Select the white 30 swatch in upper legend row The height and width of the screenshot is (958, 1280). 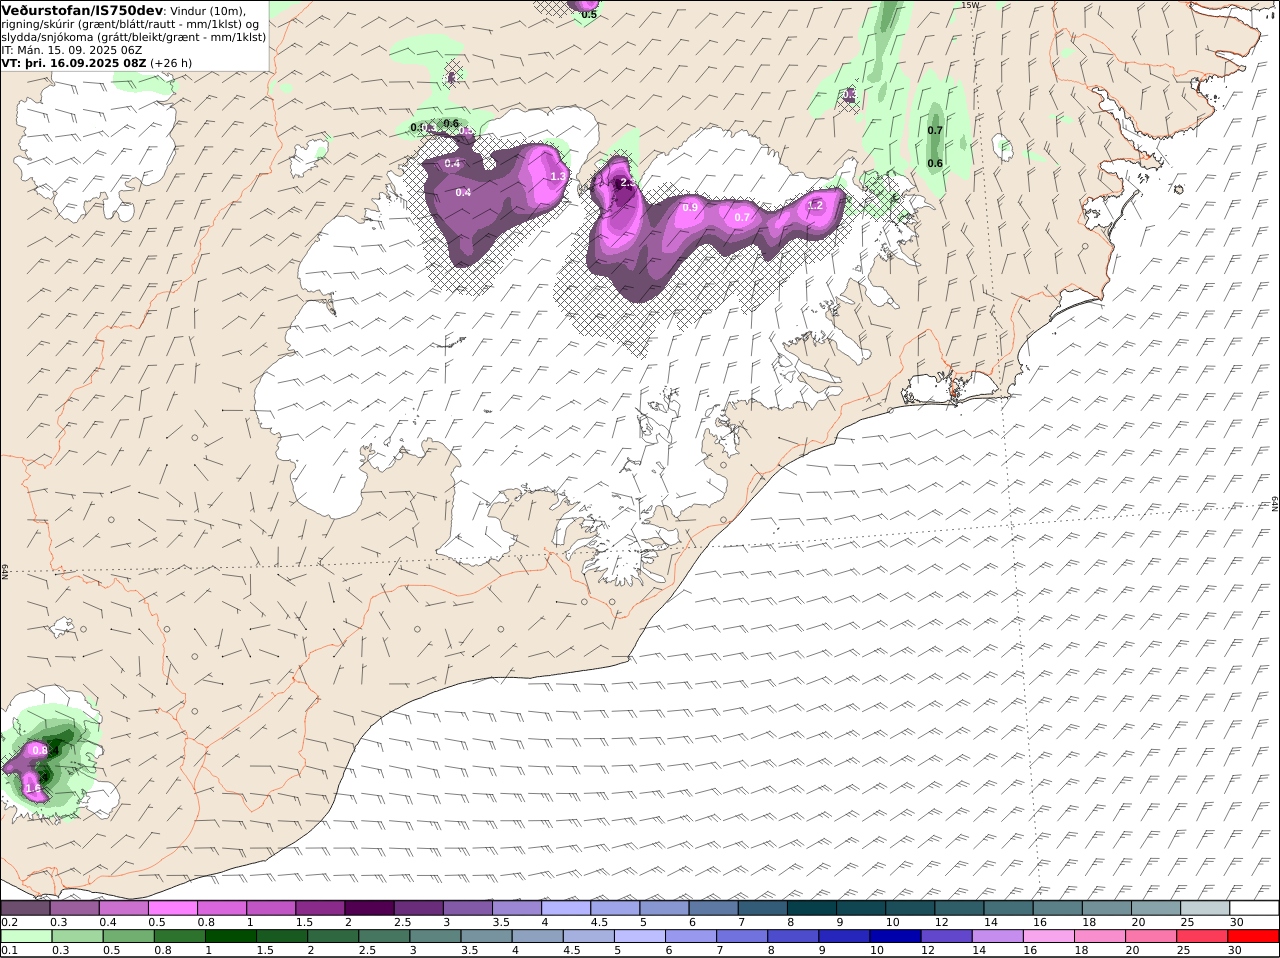click(x=1254, y=908)
